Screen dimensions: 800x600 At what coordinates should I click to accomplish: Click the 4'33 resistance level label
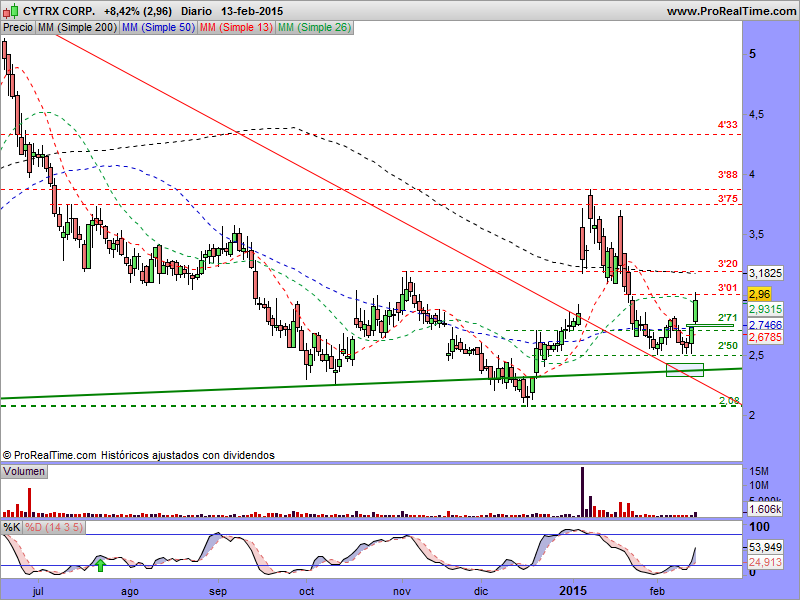coord(728,125)
